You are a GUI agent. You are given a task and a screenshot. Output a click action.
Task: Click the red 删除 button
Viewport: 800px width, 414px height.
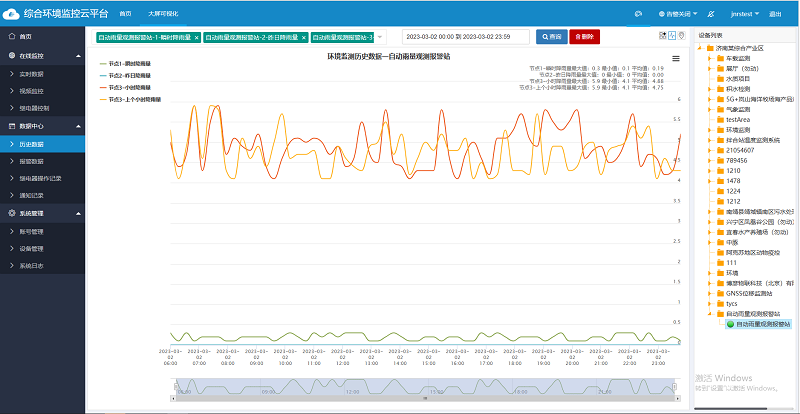[x=586, y=36]
